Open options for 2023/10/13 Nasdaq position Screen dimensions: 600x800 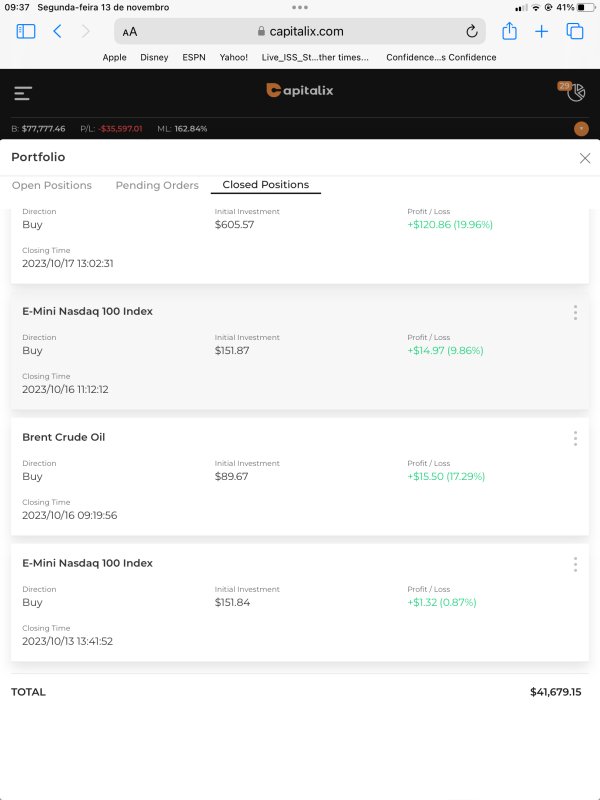coord(575,564)
